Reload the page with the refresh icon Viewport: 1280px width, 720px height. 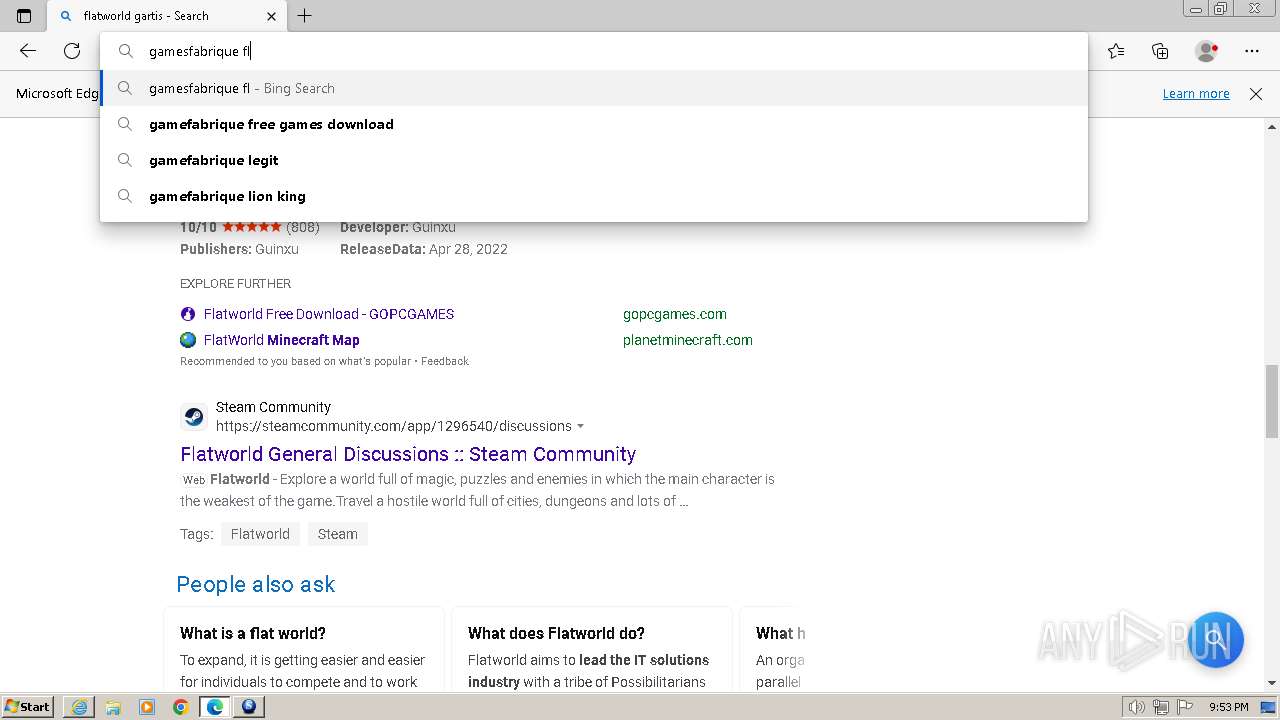pos(72,51)
